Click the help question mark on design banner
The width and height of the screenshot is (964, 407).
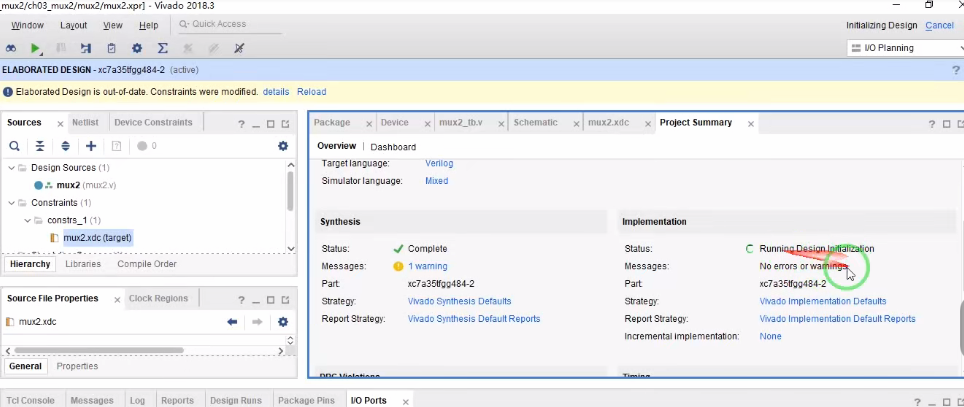point(955,70)
